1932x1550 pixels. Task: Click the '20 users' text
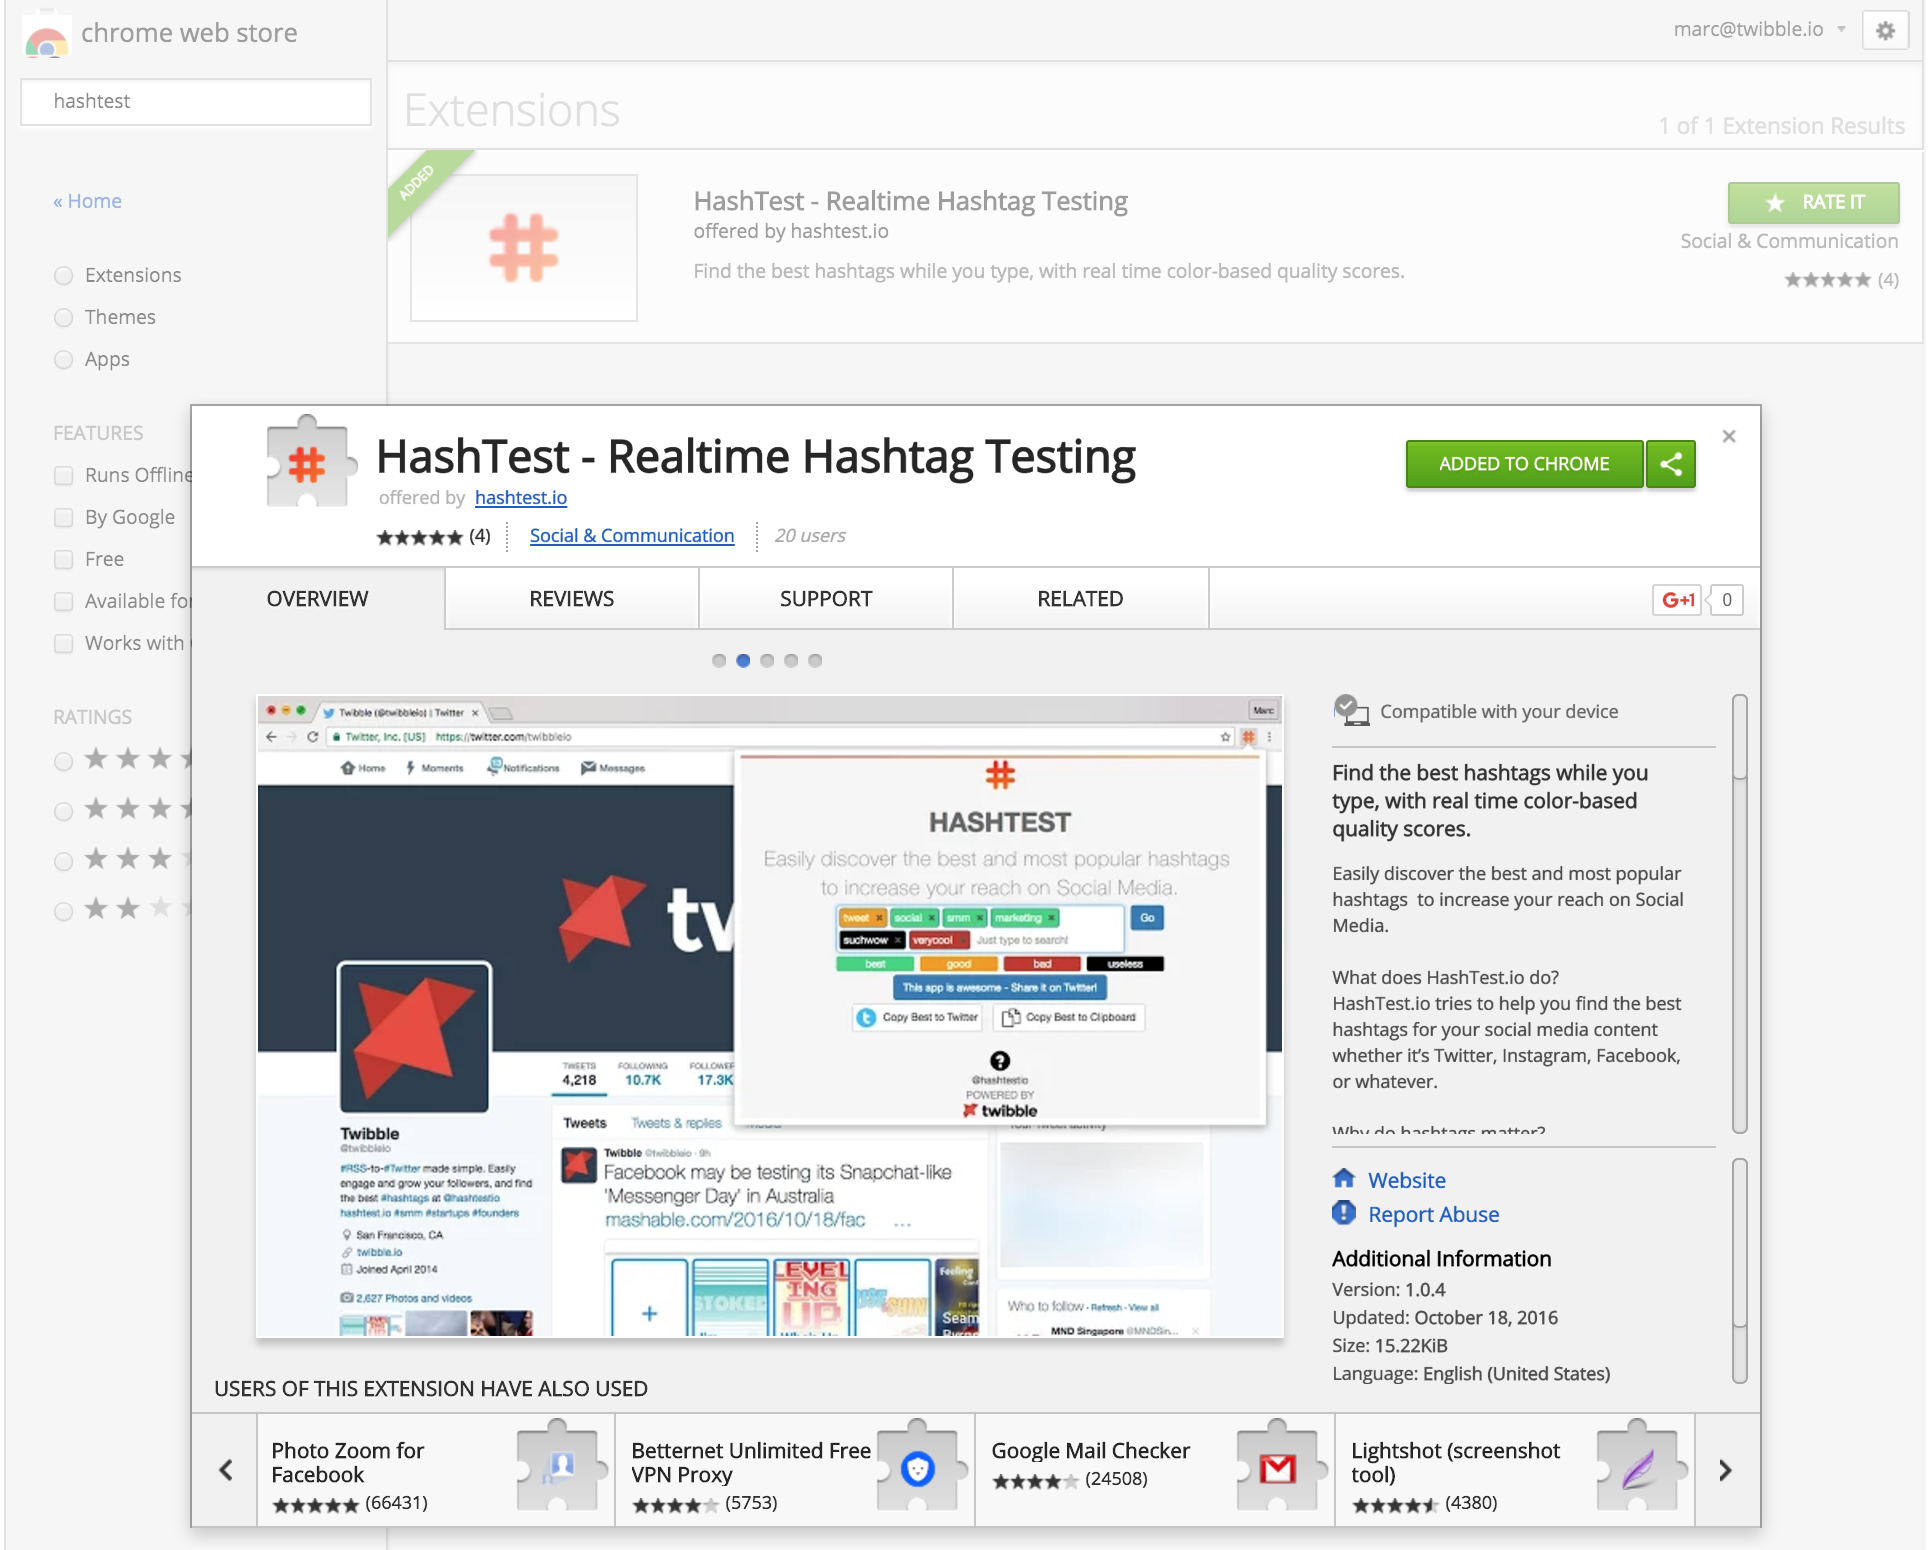(810, 535)
